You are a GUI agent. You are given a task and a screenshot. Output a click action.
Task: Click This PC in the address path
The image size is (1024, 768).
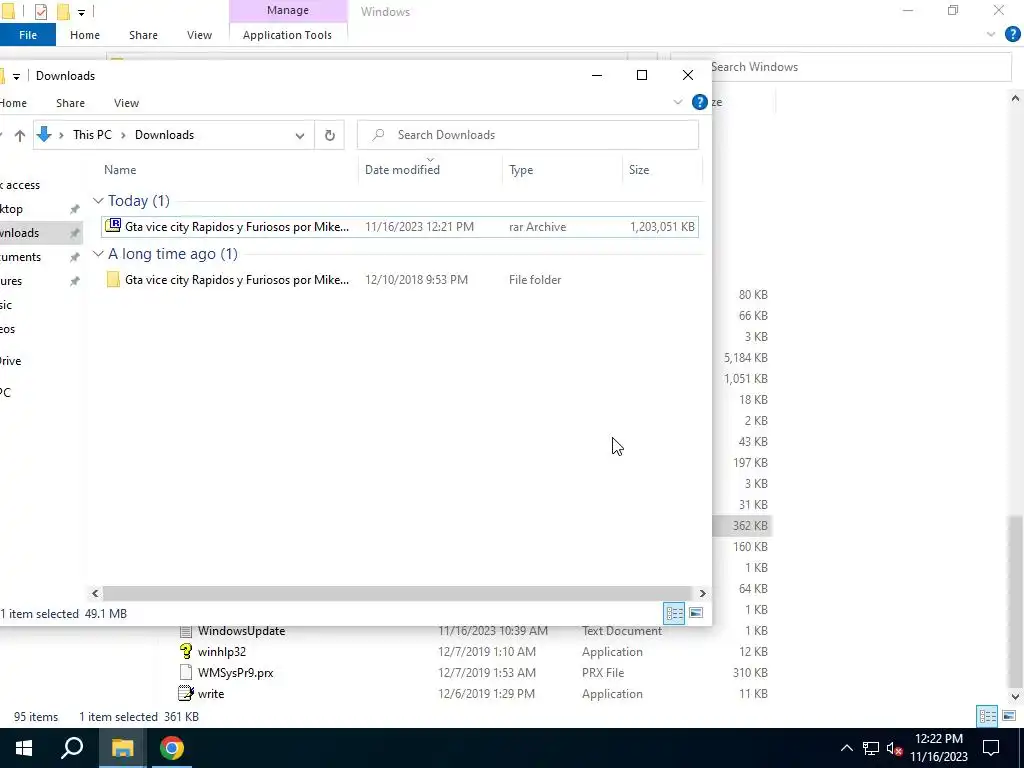[92, 135]
